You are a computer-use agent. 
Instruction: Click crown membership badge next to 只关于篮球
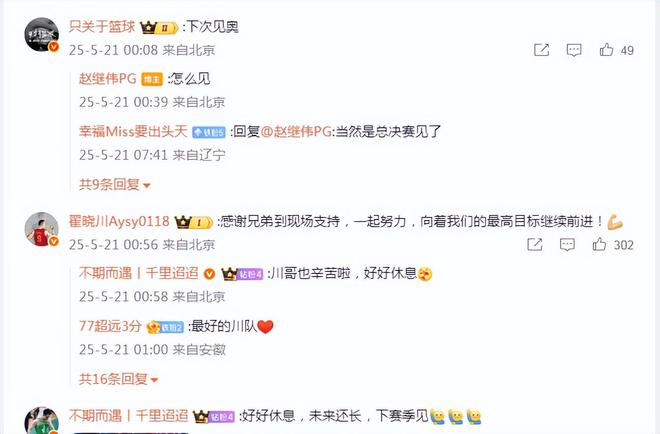(159, 28)
